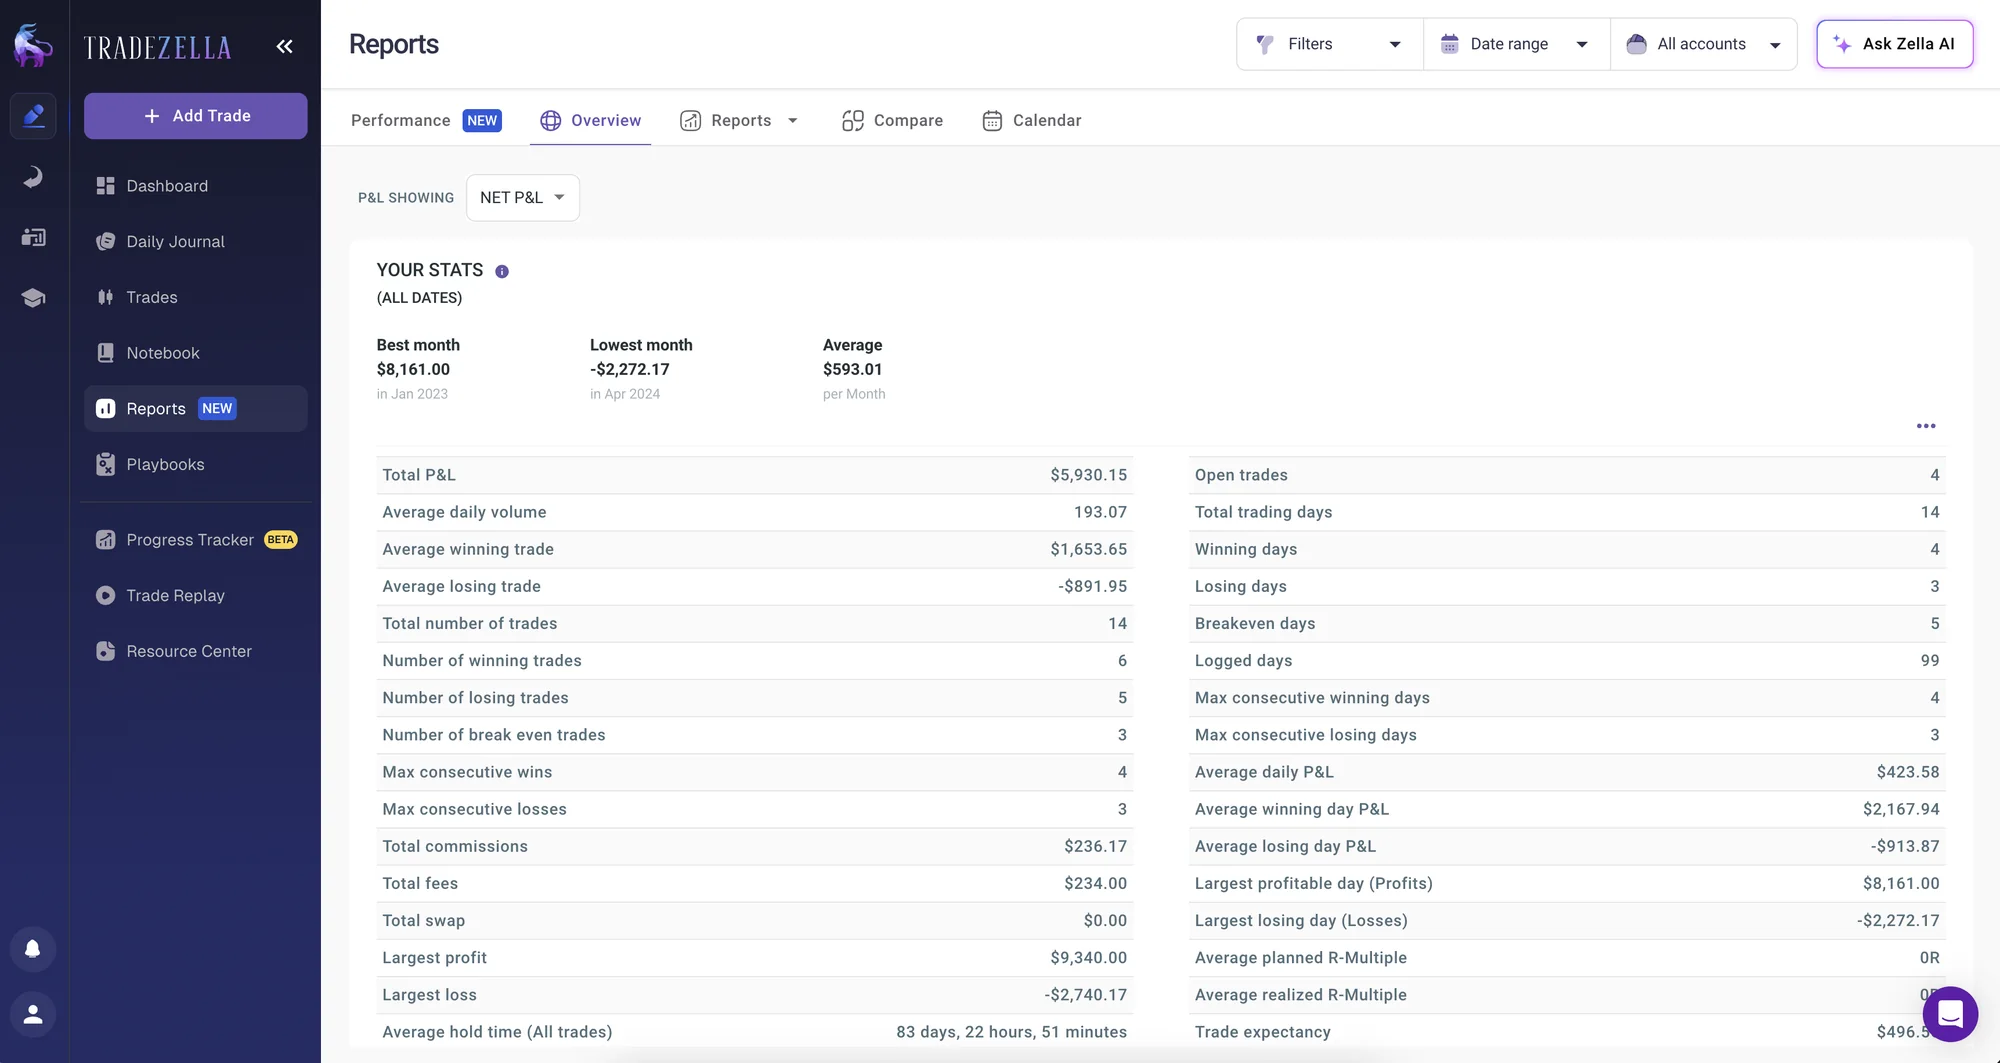Open the user profile icon
Viewport: 2000px width, 1063px height.
[x=33, y=1014]
